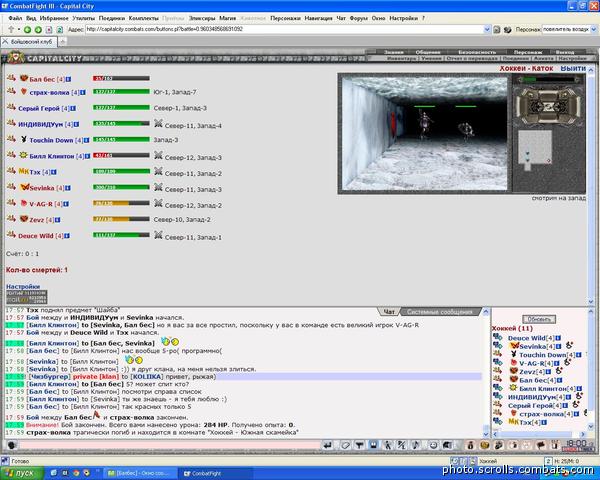Click Бал бес red health bar

[121, 78]
